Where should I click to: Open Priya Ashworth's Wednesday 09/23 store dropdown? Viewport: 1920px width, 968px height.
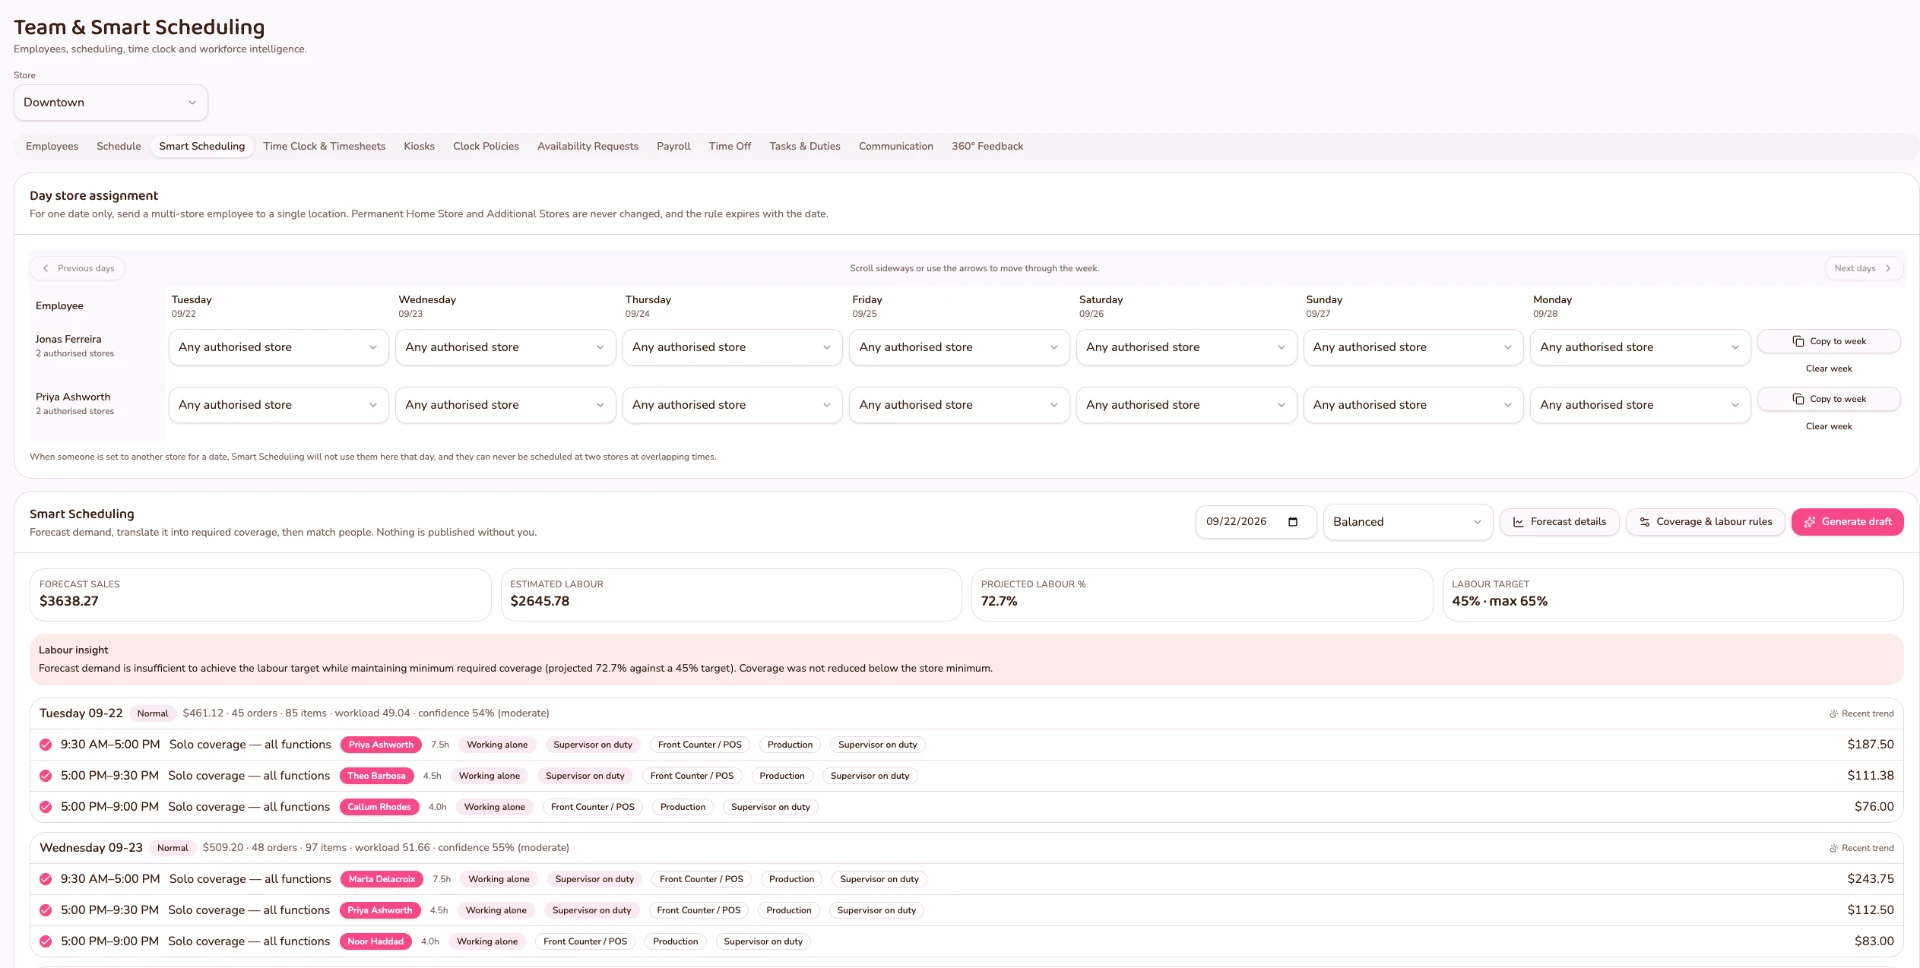(505, 405)
